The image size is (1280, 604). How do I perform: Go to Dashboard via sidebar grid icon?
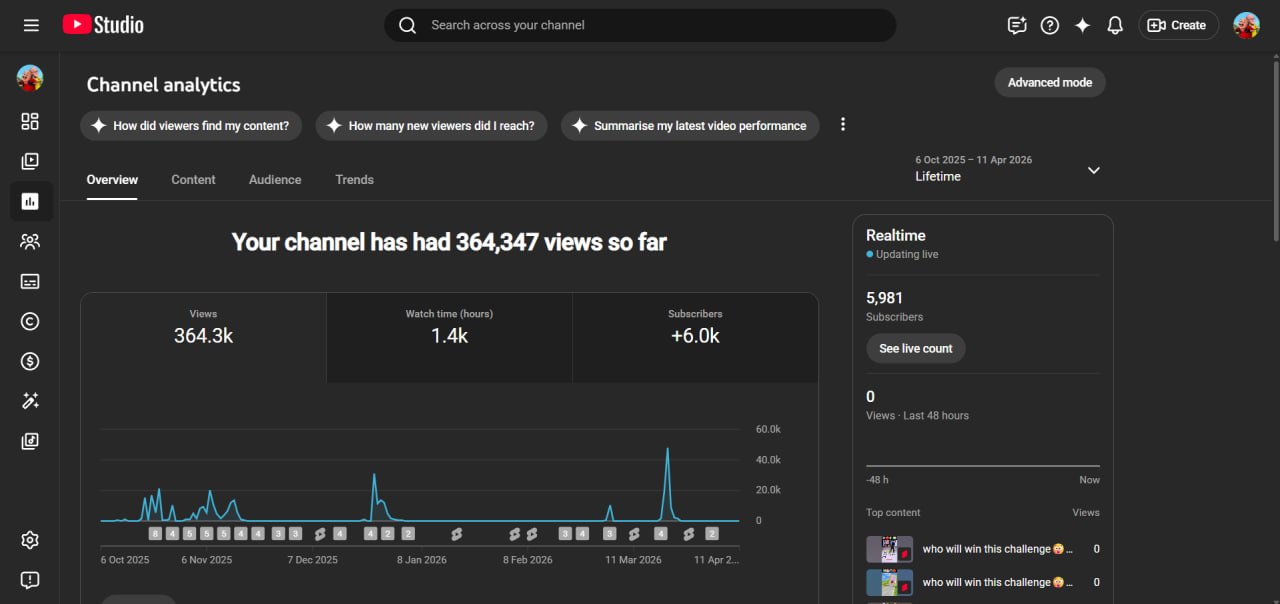pyautogui.click(x=30, y=121)
